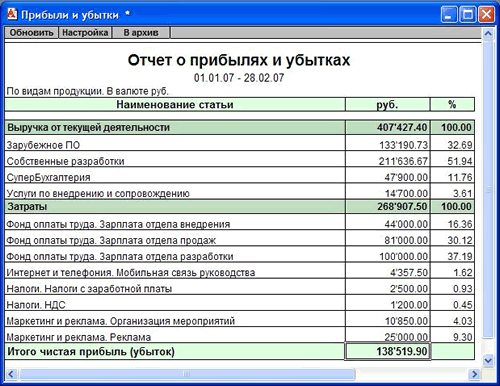The height and width of the screenshot is (386, 500).
Task: Click the horizontal scrollbar left arrow
Action: (x=11, y=374)
